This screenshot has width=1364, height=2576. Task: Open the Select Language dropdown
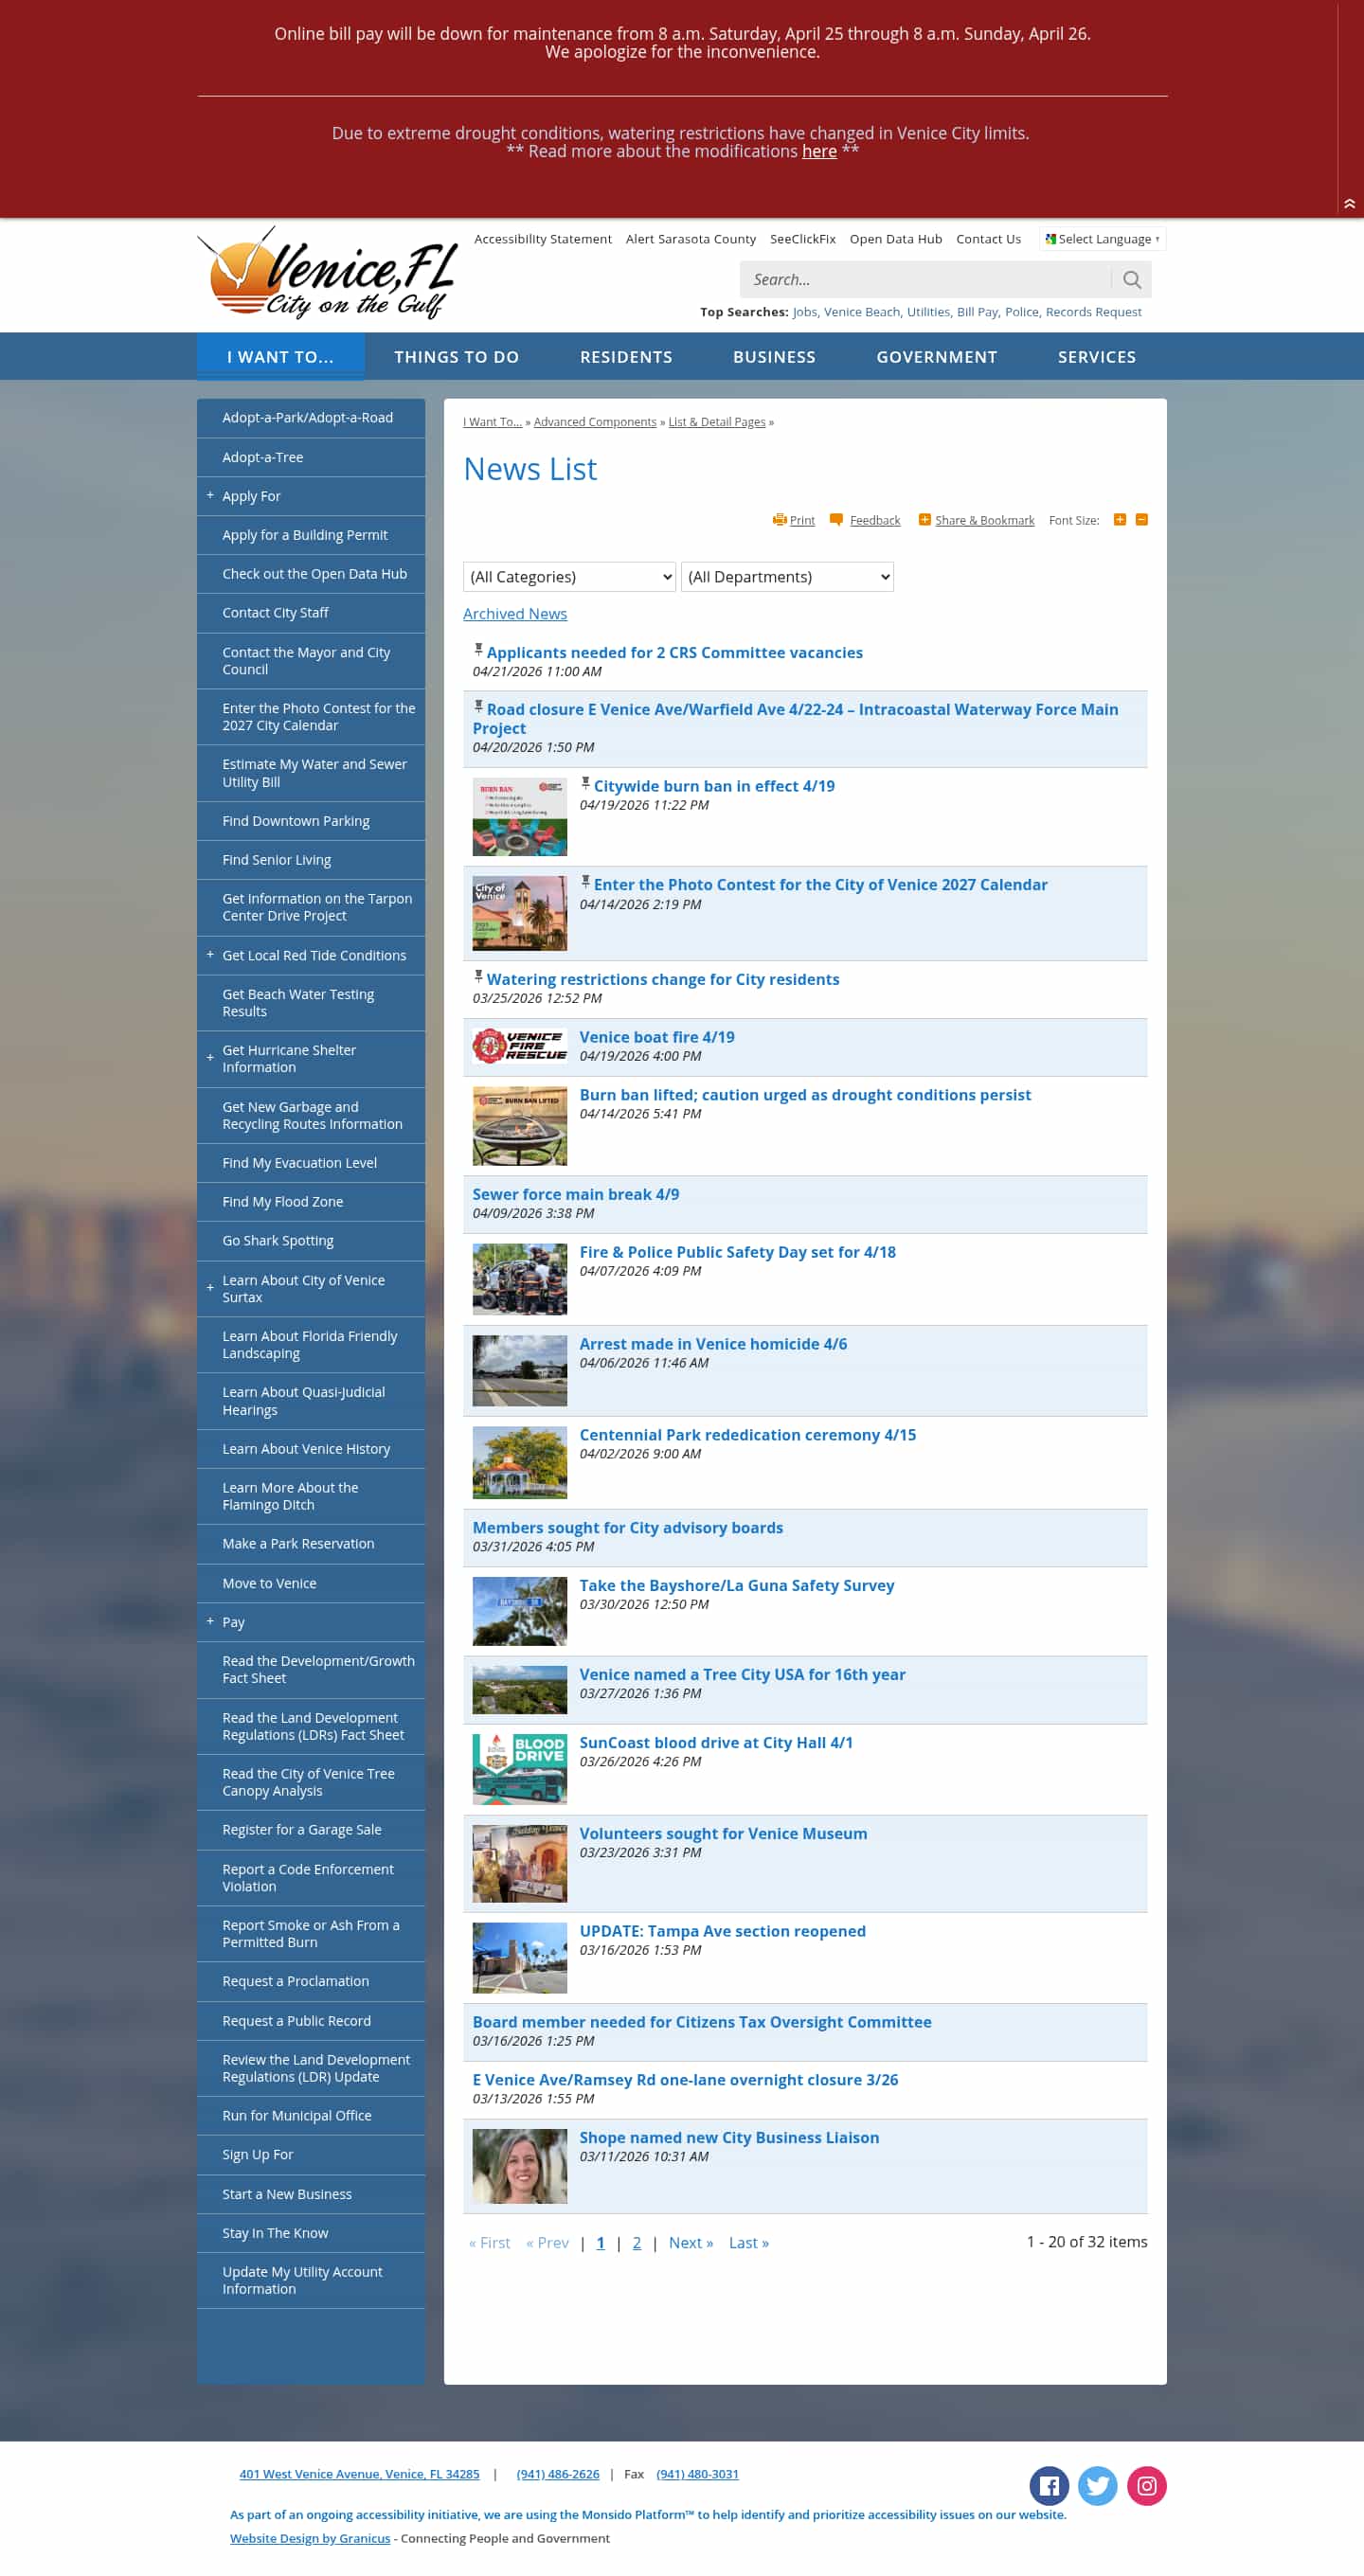coord(1102,239)
